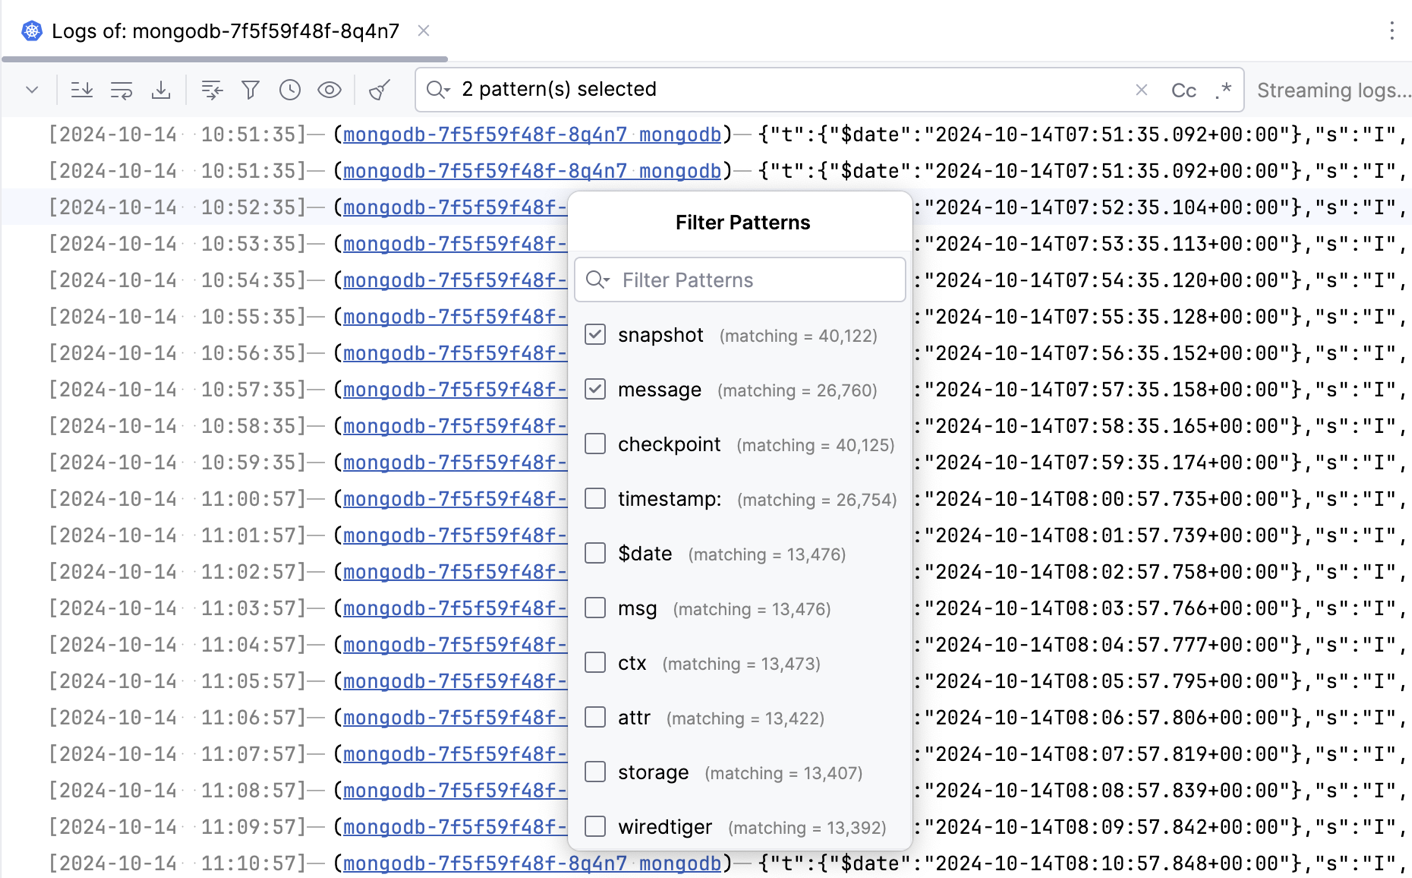1412x878 pixels.
Task: Collapse the log view with the chevron
Action: click(x=30, y=89)
